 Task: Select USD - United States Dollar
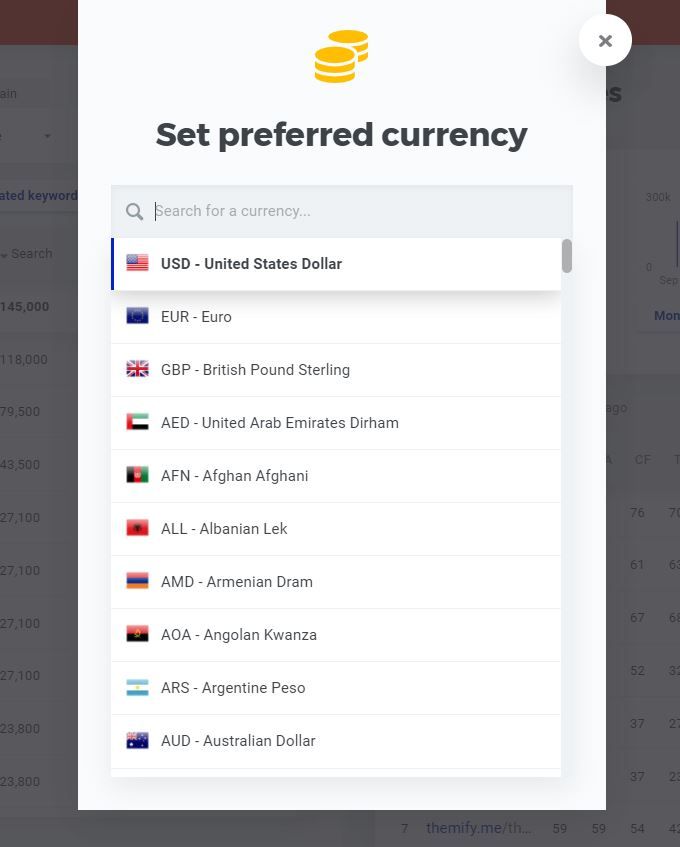(336, 264)
